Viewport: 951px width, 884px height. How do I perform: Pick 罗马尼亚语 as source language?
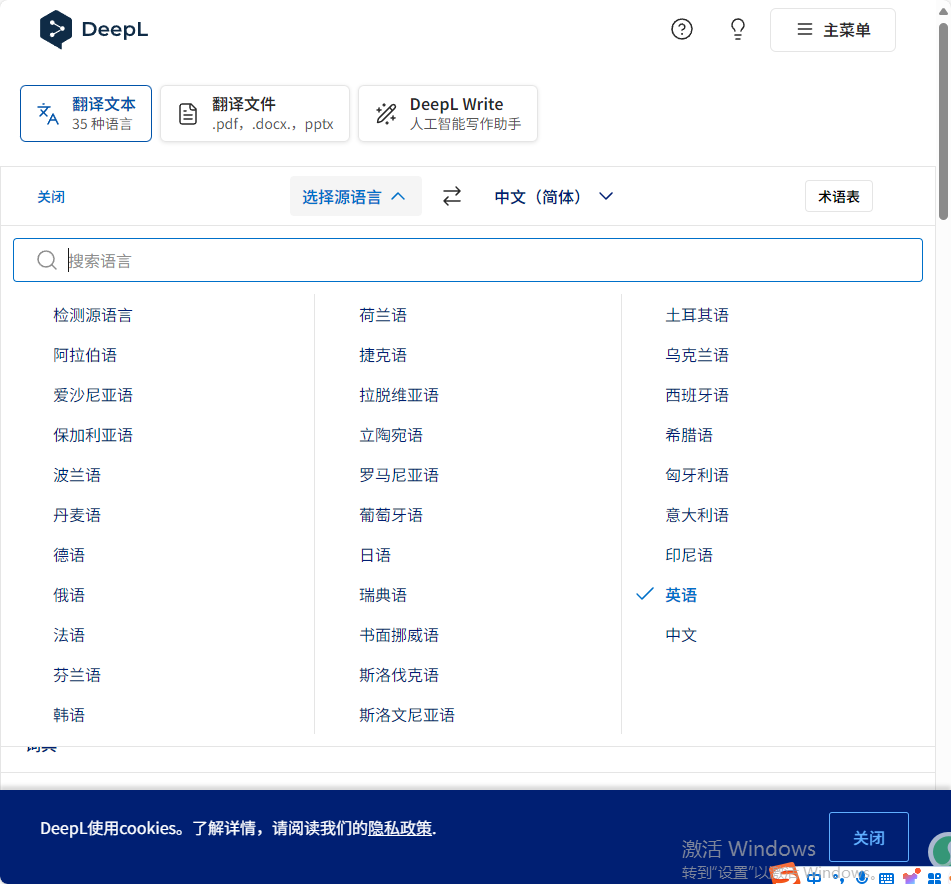398,475
